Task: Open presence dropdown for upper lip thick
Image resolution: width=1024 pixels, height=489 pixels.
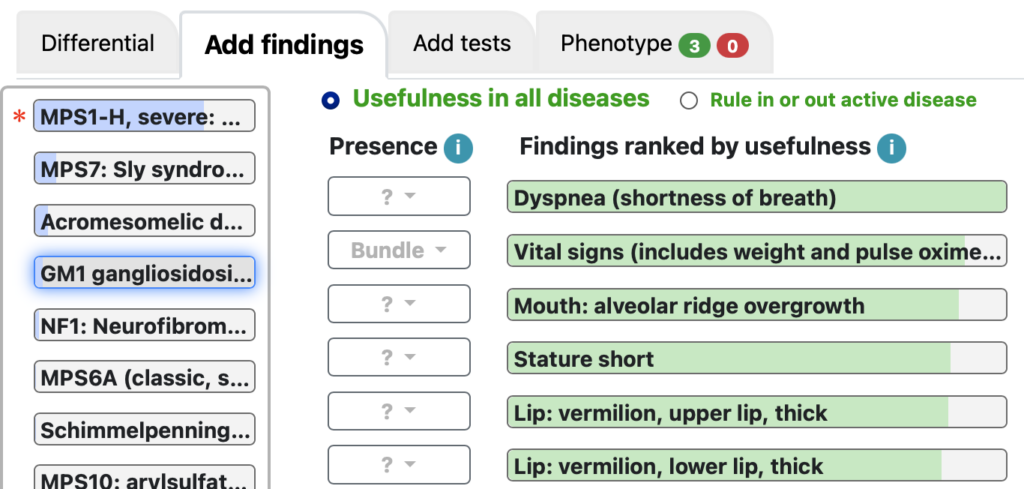Action: click(x=399, y=411)
